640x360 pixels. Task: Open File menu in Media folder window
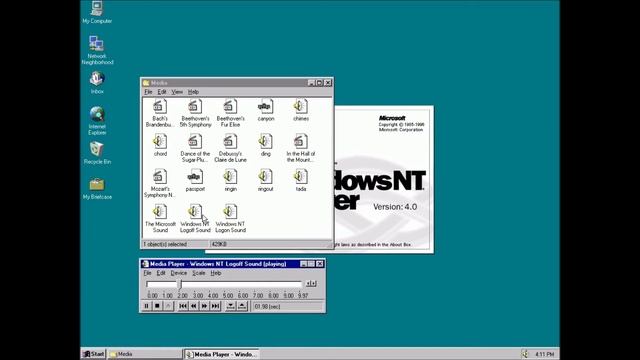click(148, 92)
